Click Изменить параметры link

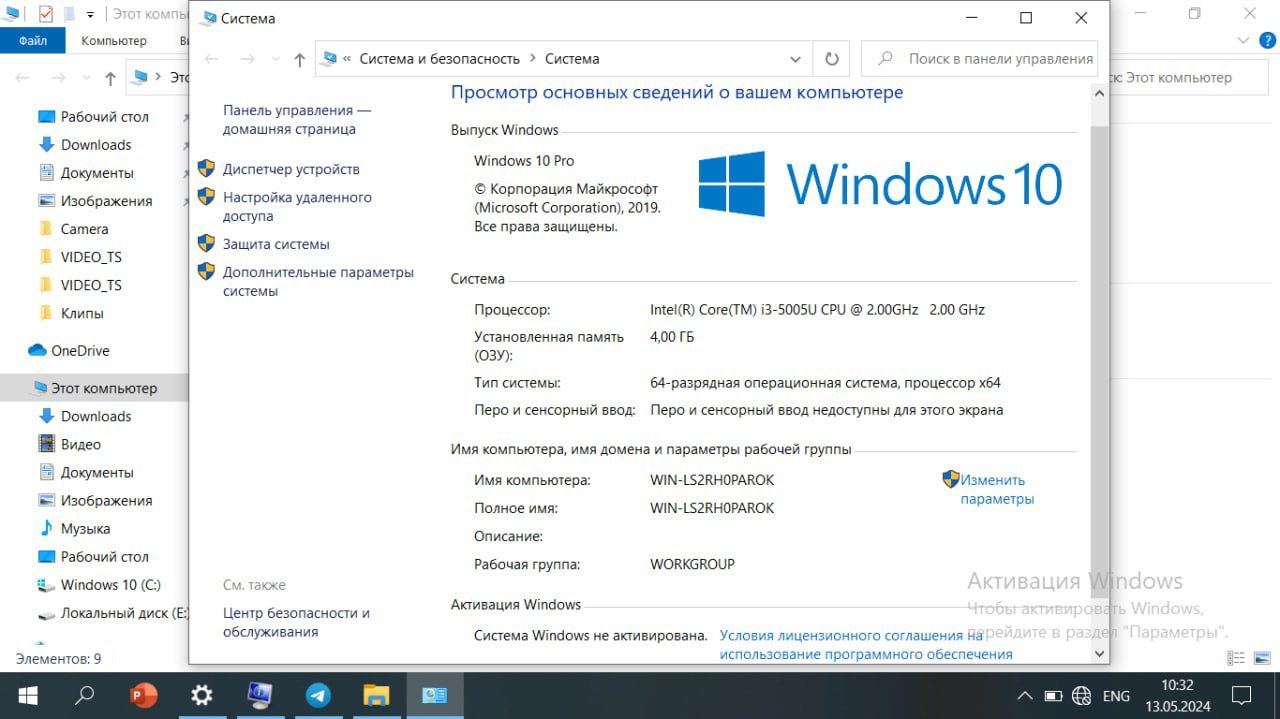[x=997, y=489]
